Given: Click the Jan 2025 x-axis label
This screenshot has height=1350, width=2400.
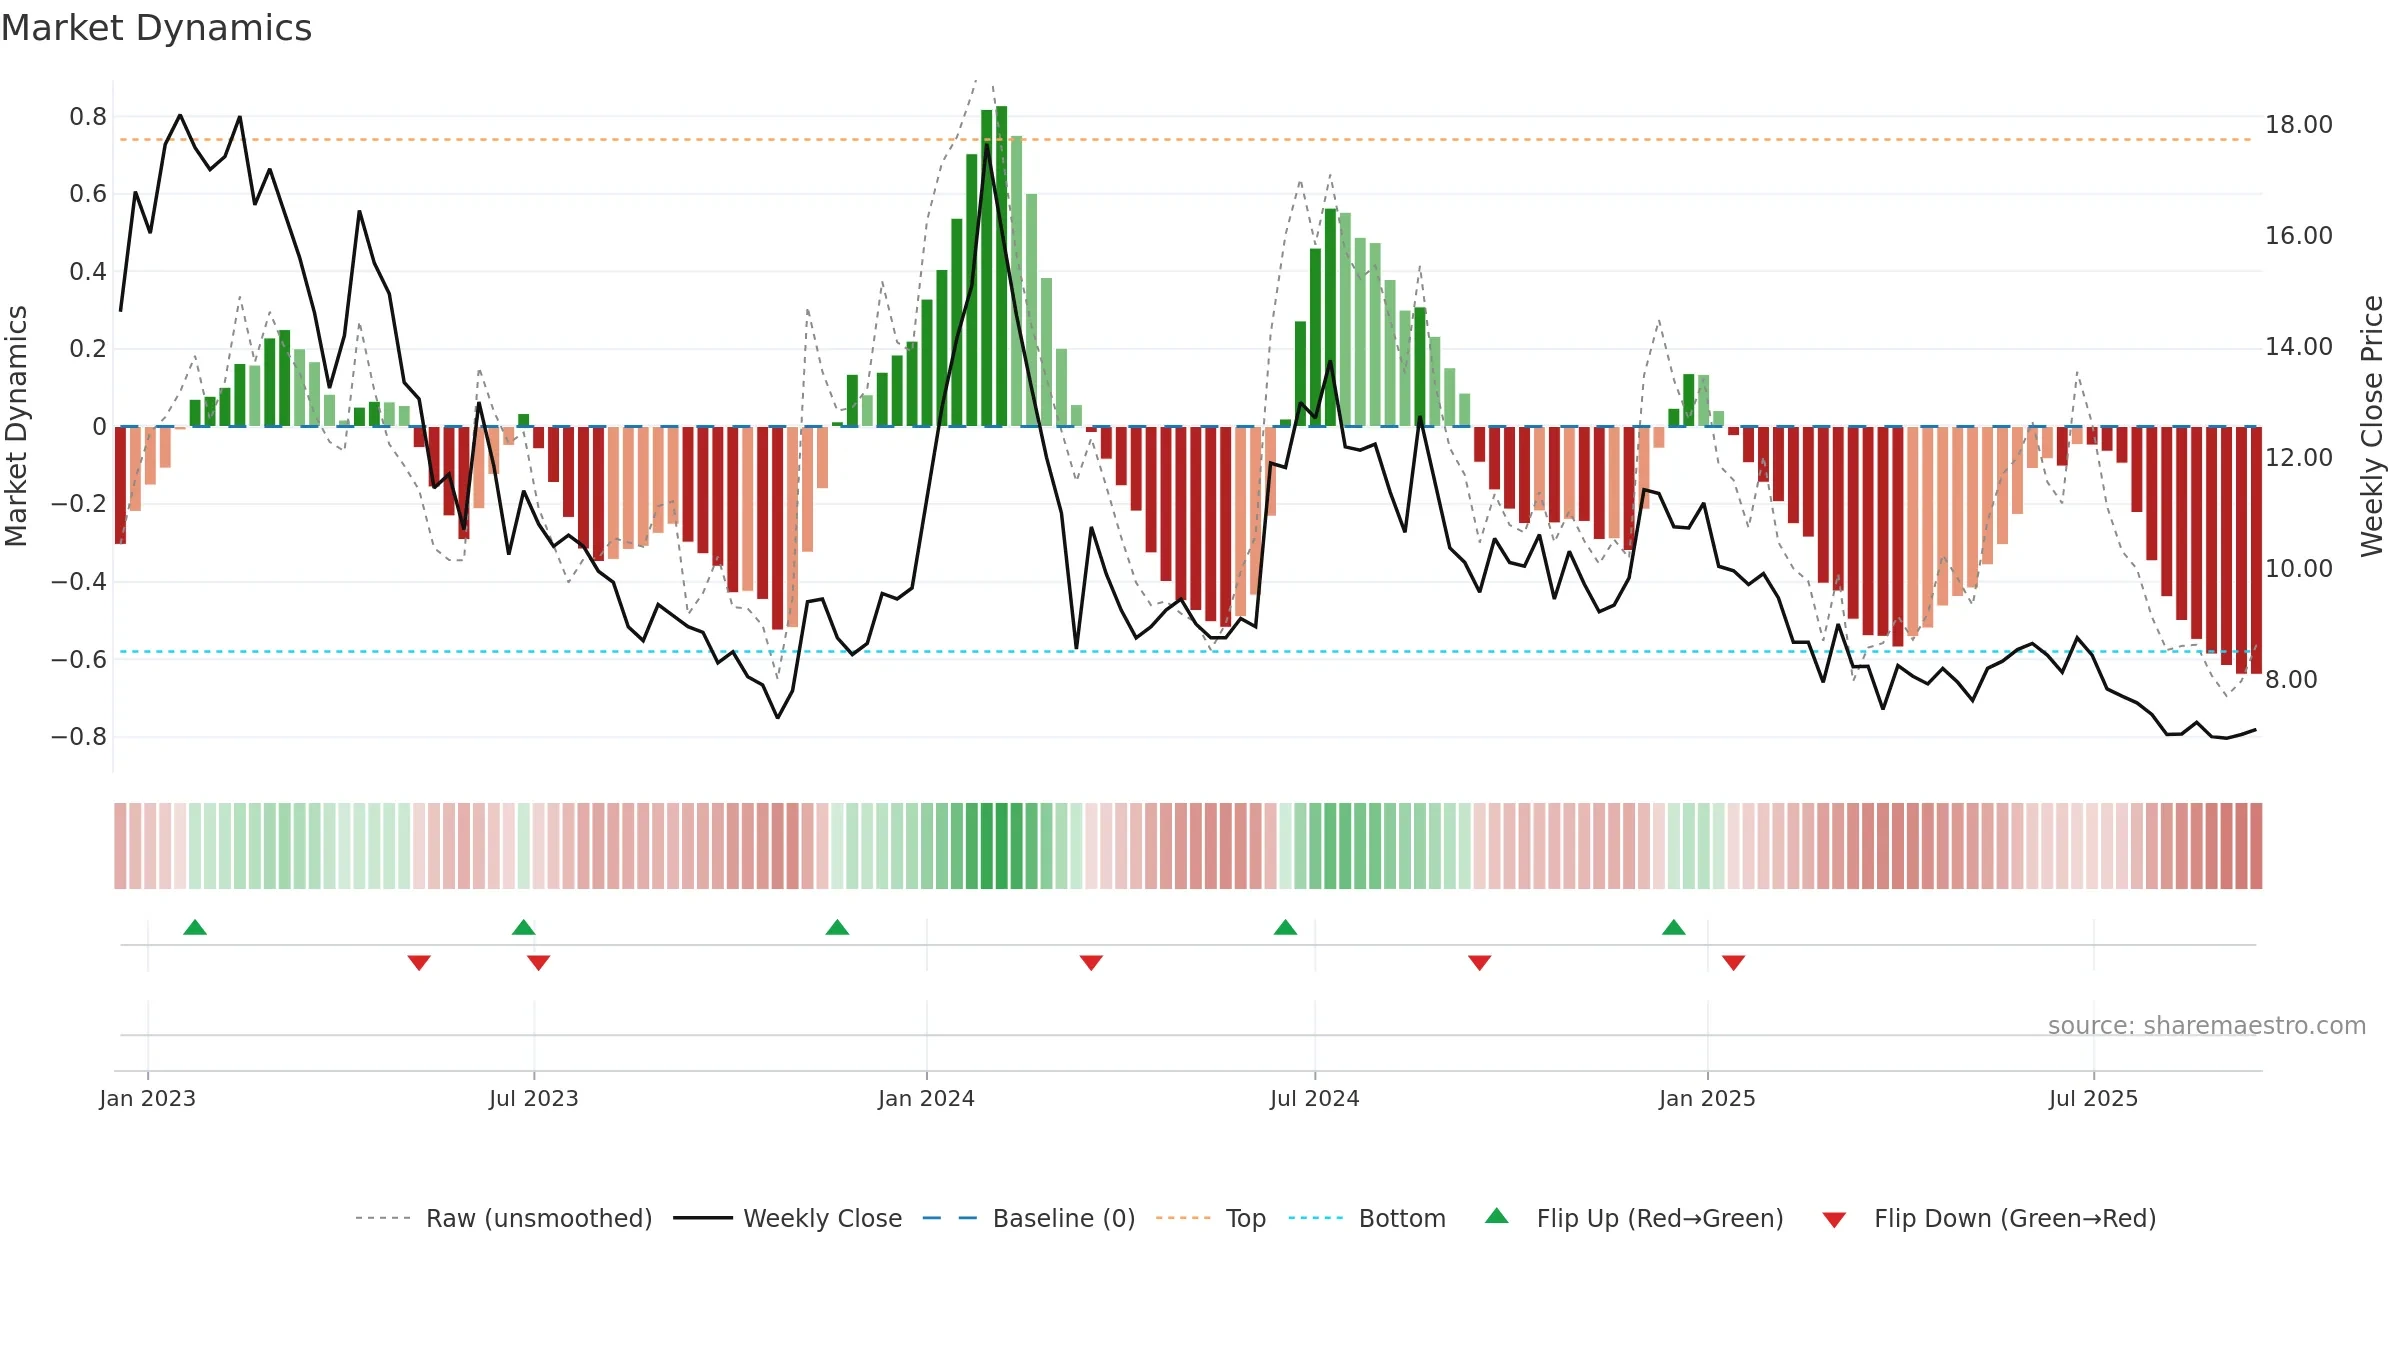Looking at the screenshot, I should 1707,1098.
